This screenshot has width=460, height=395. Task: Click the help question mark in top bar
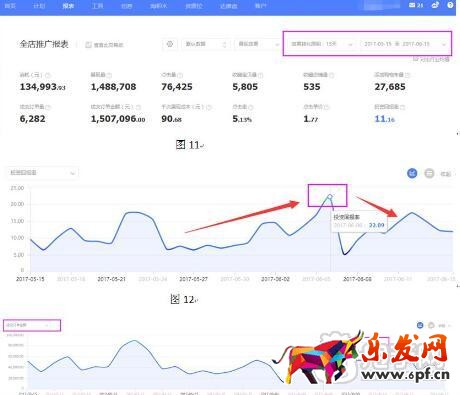(450, 5)
